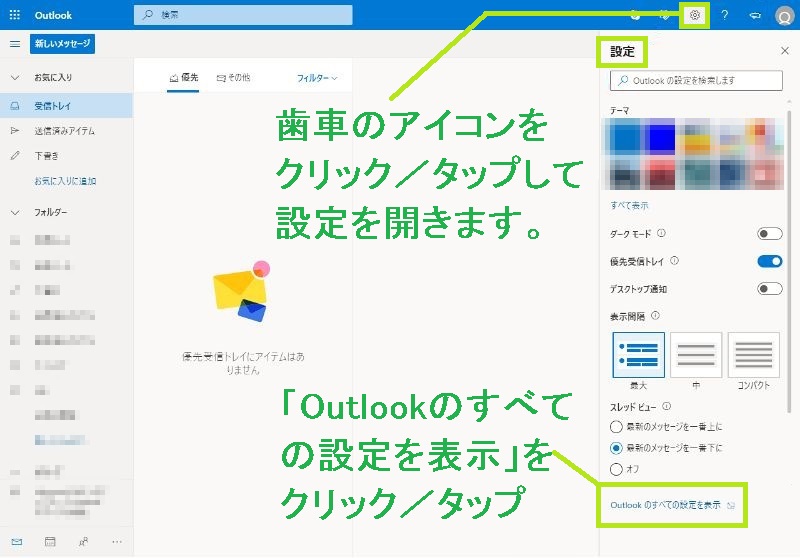
Task: Toggle the hamburger navigation pane icon
Action: [15, 44]
